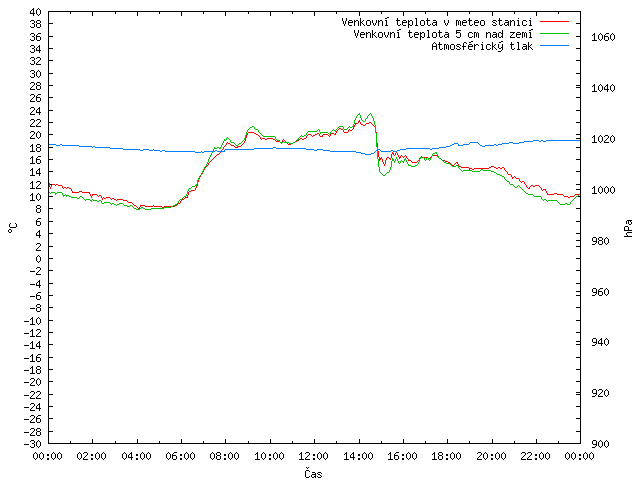The height and width of the screenshot is (480, 640).
Task: Click legend text 'Venkovní teplota v meteo stanici'
Action: 437,22
